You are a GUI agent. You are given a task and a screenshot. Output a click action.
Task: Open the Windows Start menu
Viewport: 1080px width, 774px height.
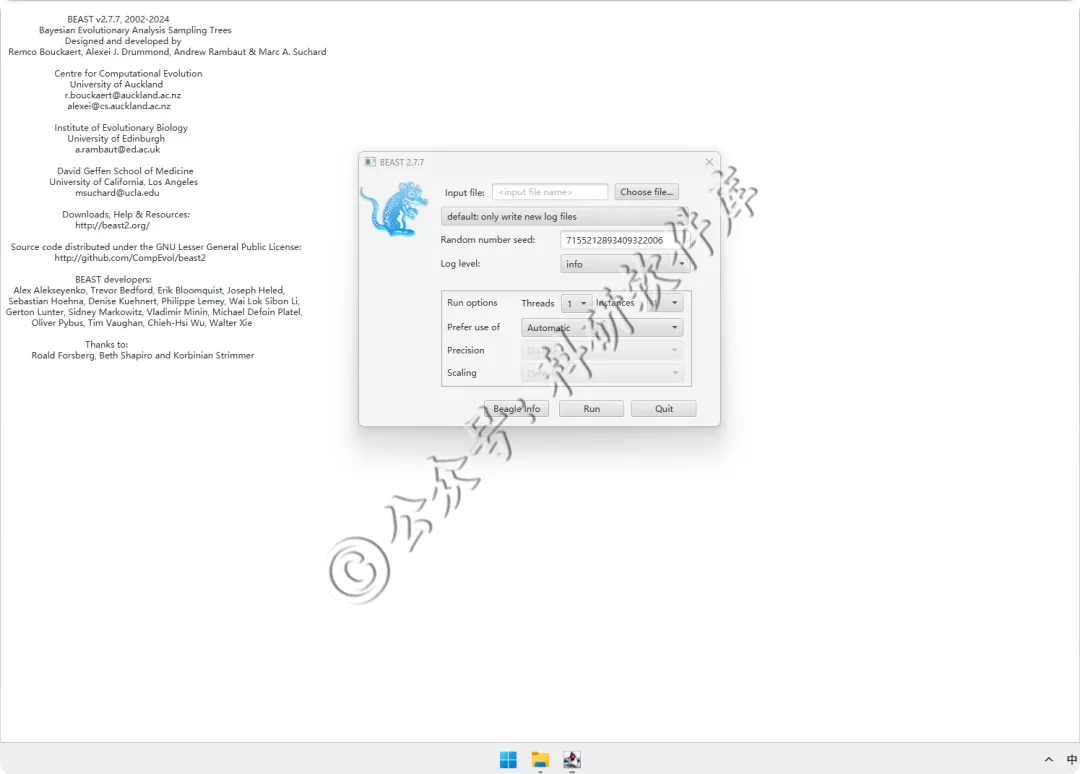(x=508, y=760)
